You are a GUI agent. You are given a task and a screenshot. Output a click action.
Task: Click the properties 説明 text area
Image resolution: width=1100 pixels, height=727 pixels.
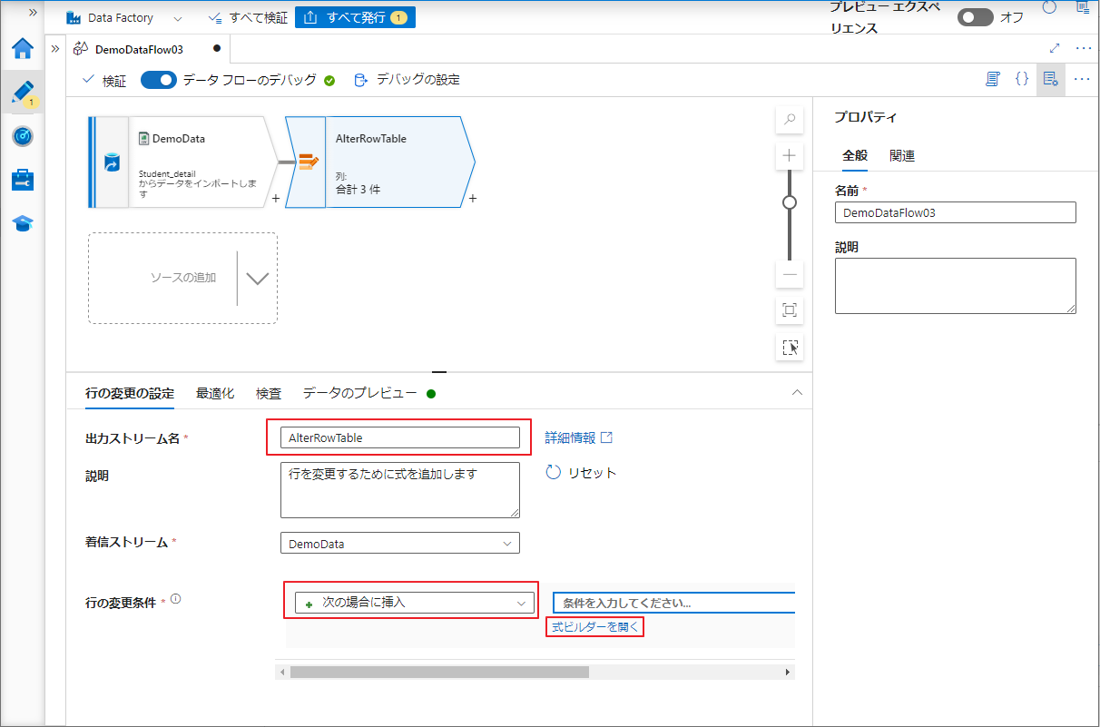pos(955,286)
